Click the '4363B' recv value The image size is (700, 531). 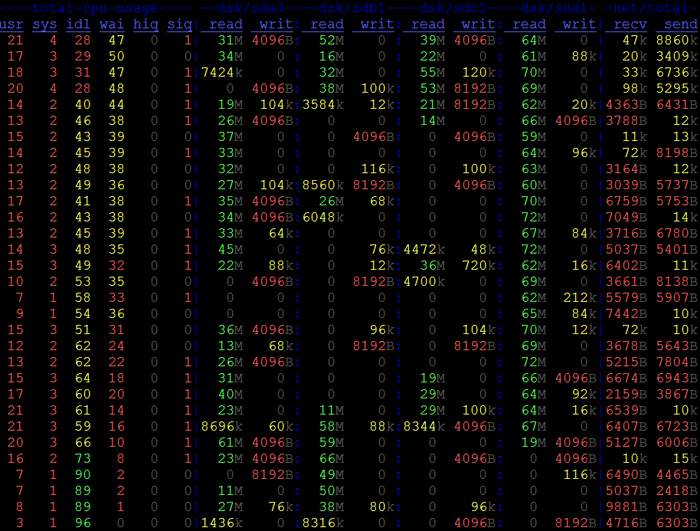(626, 105)
